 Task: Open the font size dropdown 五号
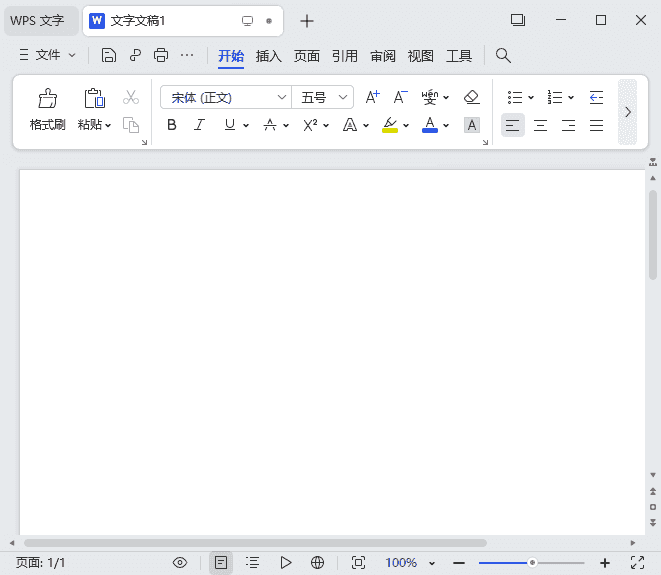[x=322, y=97]
